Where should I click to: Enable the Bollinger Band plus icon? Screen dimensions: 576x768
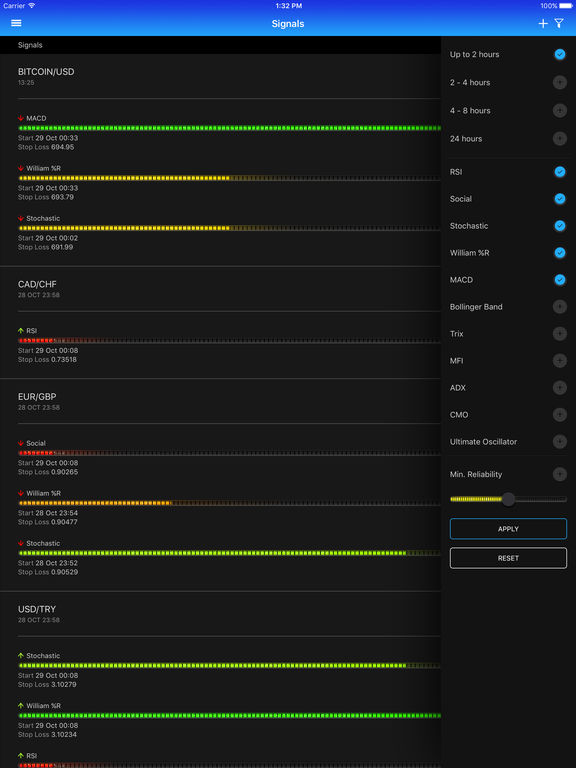[x=560, y=307]
